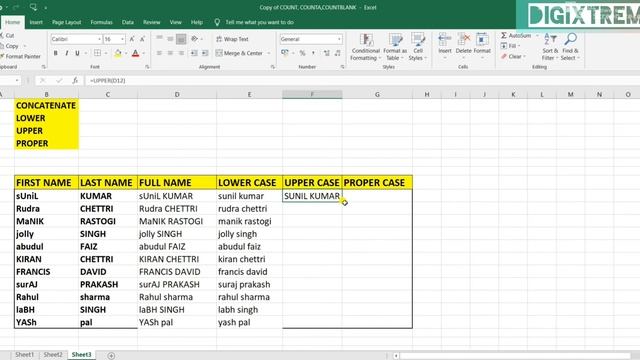Click Decrease Indent icon

194,53
